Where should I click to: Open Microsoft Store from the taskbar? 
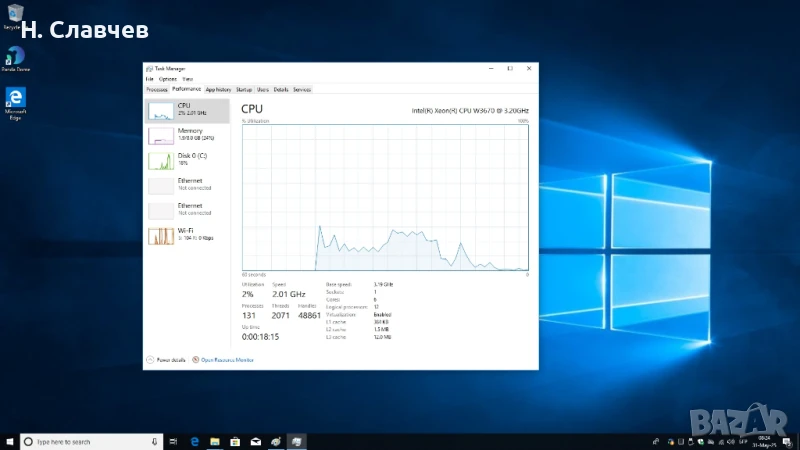pyautogui.click(x=235, y=441)
